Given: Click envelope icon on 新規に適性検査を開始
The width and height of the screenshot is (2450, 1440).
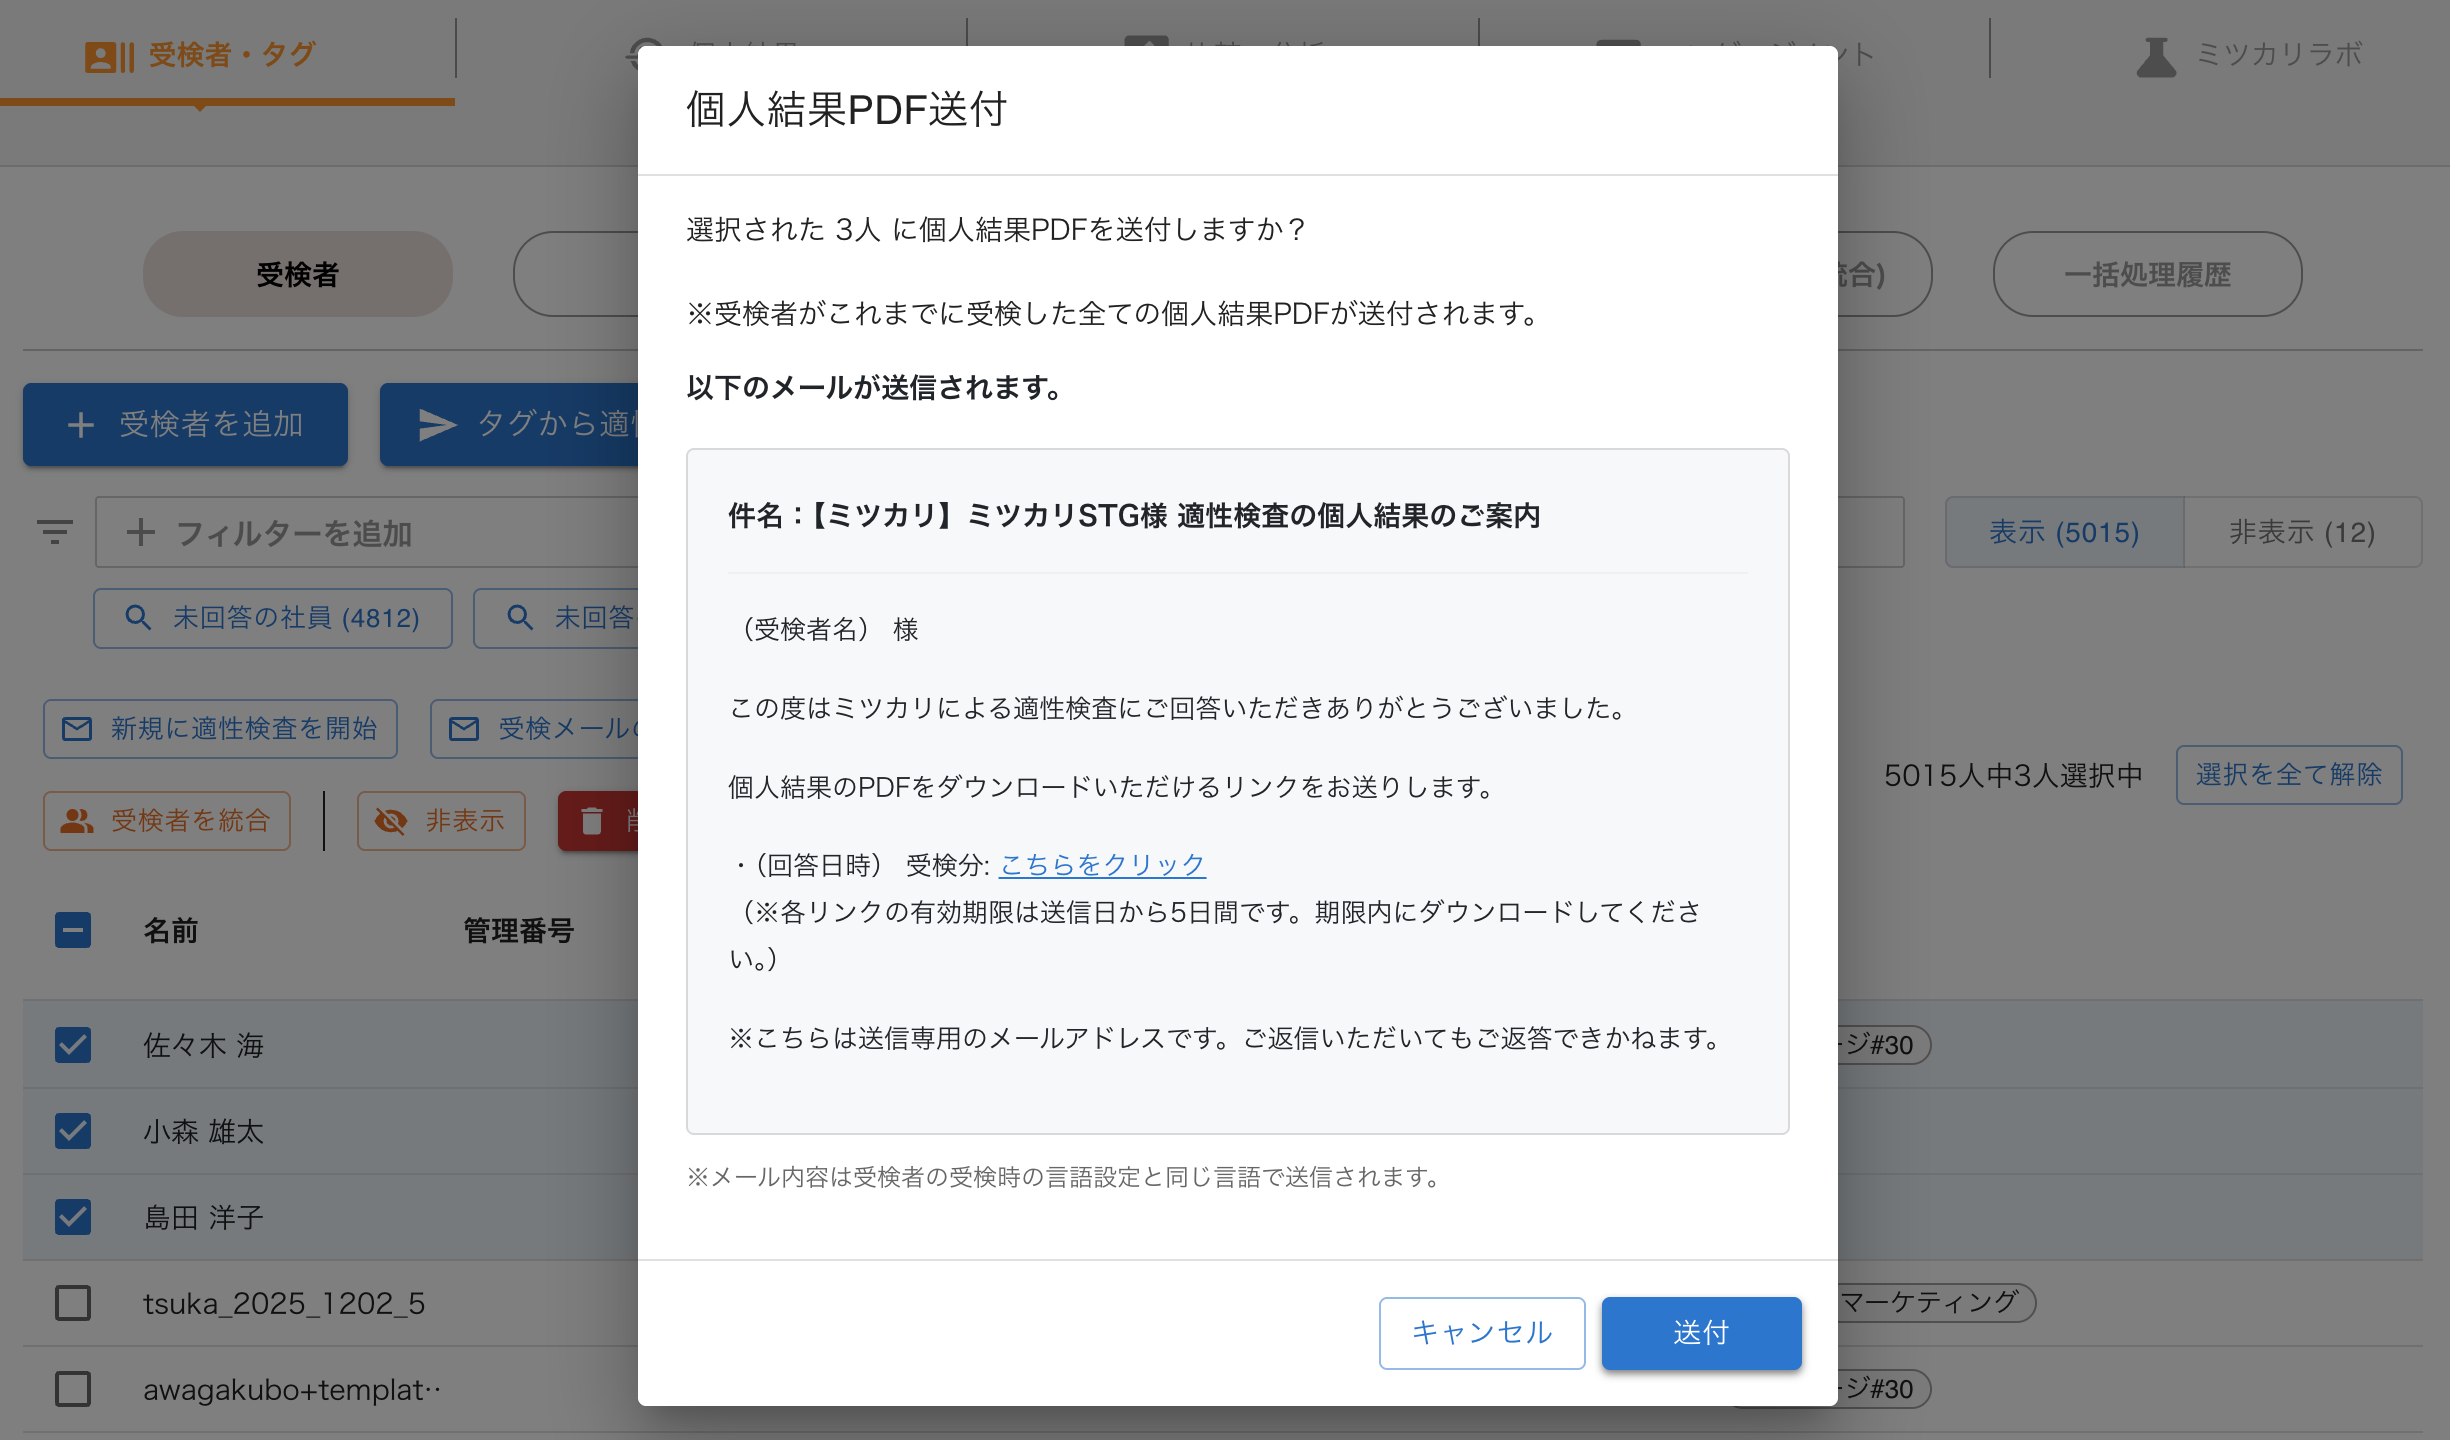Looking at the screenshot, I should (x=77, y=729).
